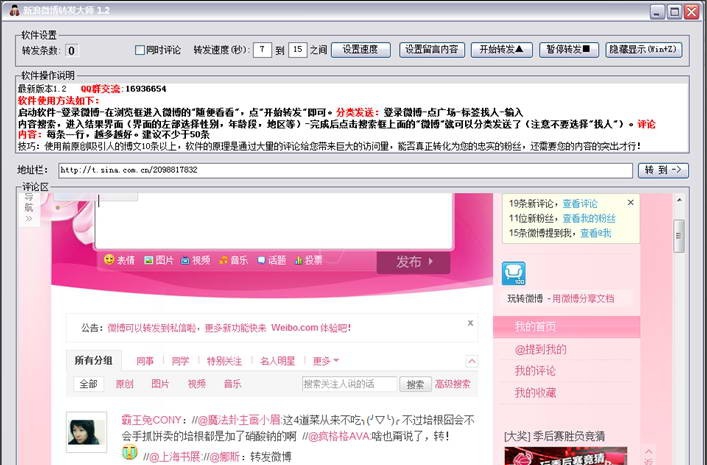This screenshot has height=465, width=707.
Task: Select the 同事 group tab
Action: point(145,361)
